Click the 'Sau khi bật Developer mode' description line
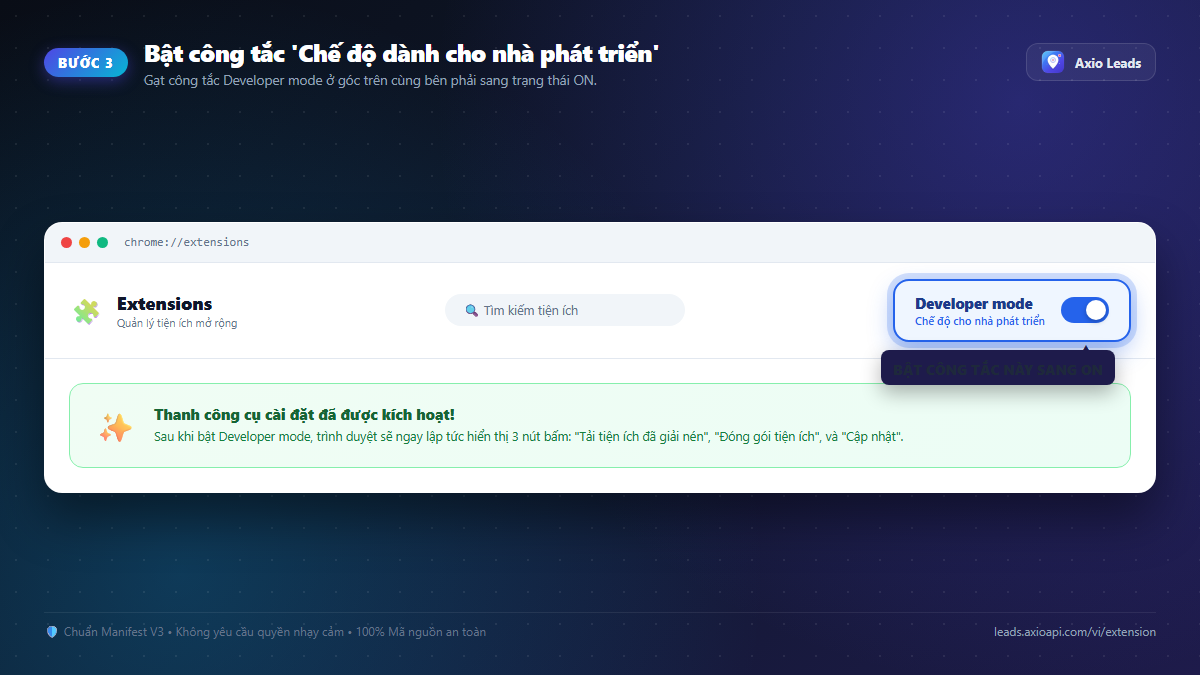The height and width of the screenshot is (675, 1200). pos(529,437)
